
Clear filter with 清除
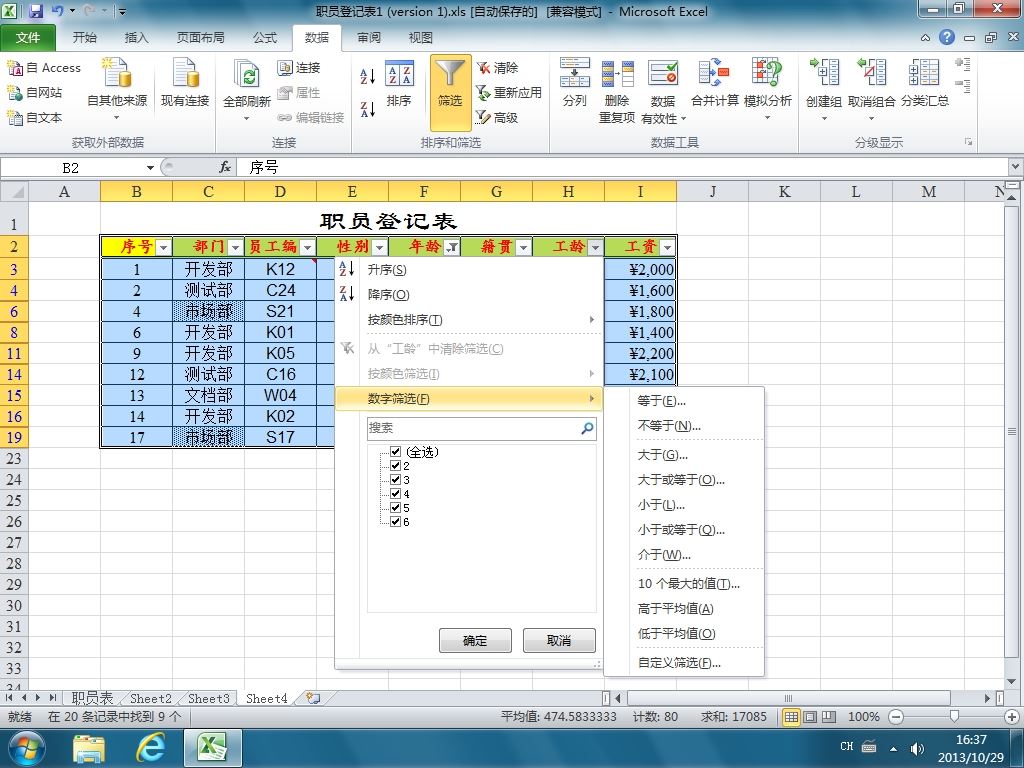497,67
